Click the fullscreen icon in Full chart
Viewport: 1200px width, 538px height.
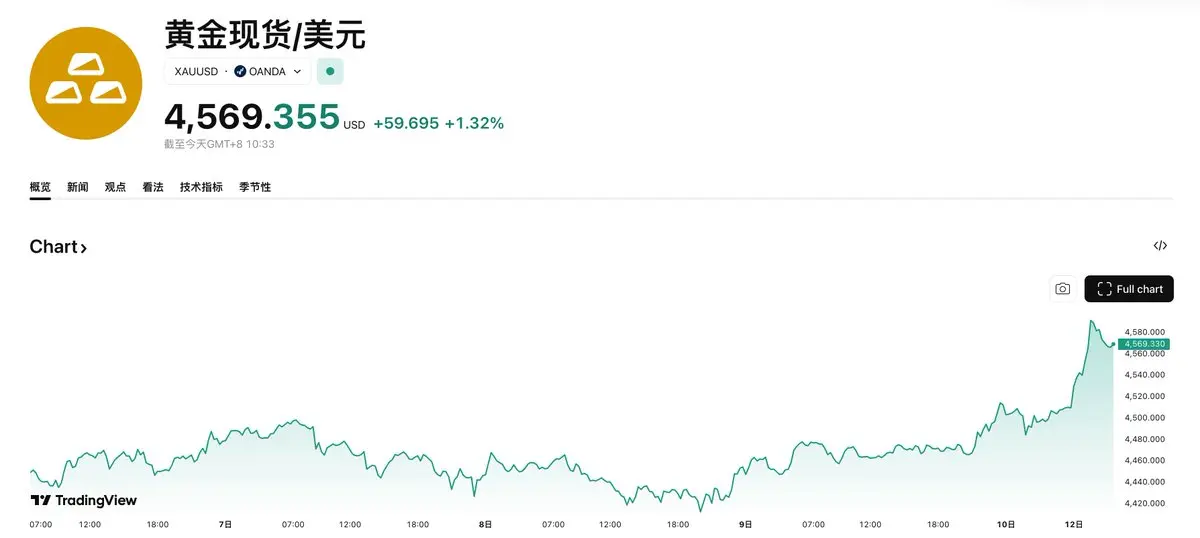1104,289
